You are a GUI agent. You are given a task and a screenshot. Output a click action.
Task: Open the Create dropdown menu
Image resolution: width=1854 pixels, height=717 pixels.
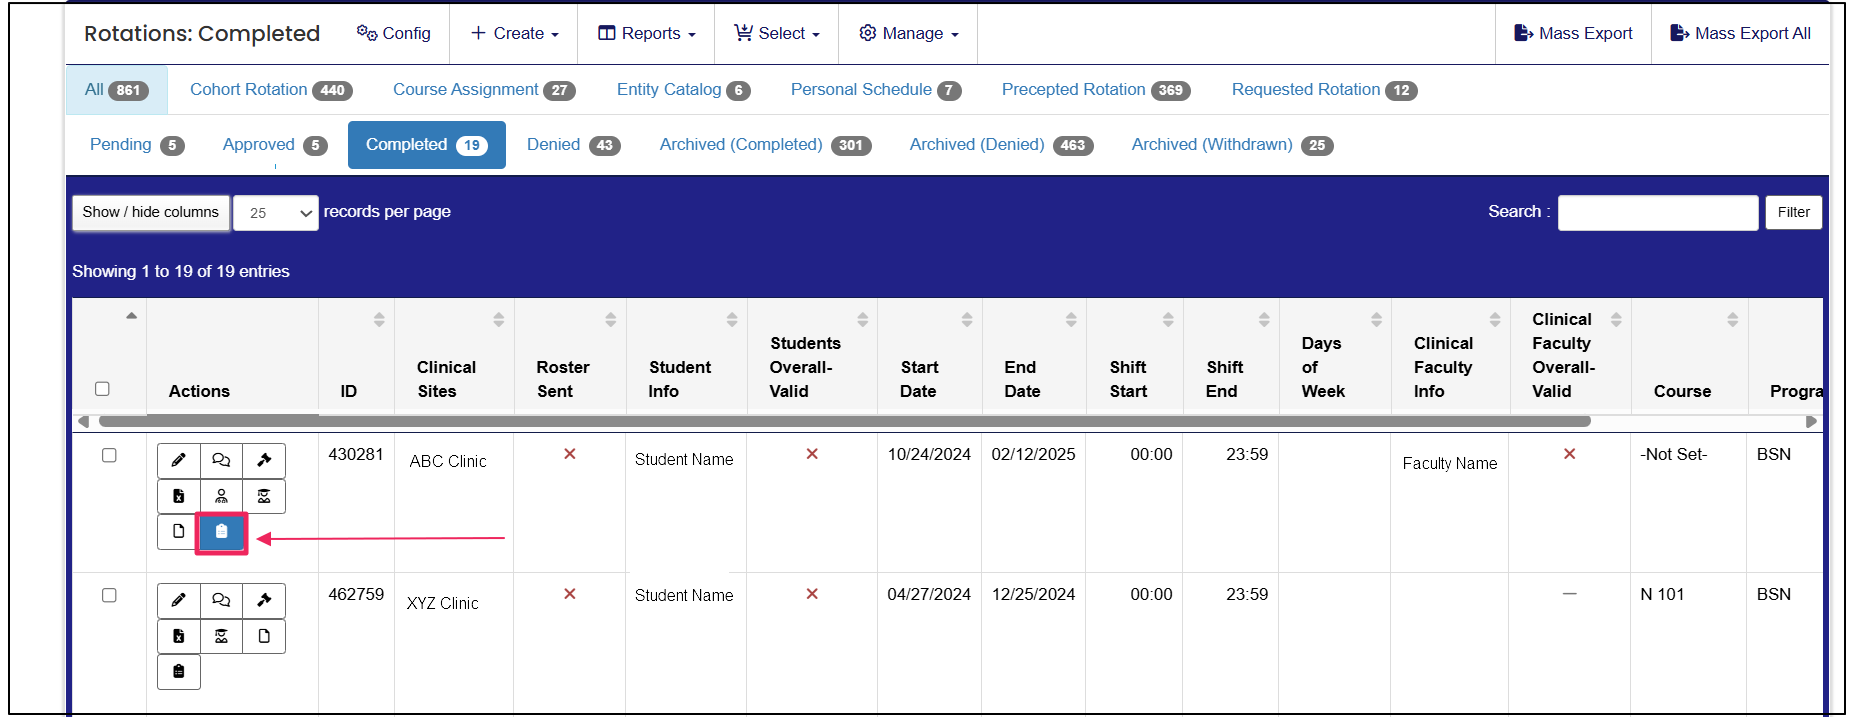(x=514, y=33)
